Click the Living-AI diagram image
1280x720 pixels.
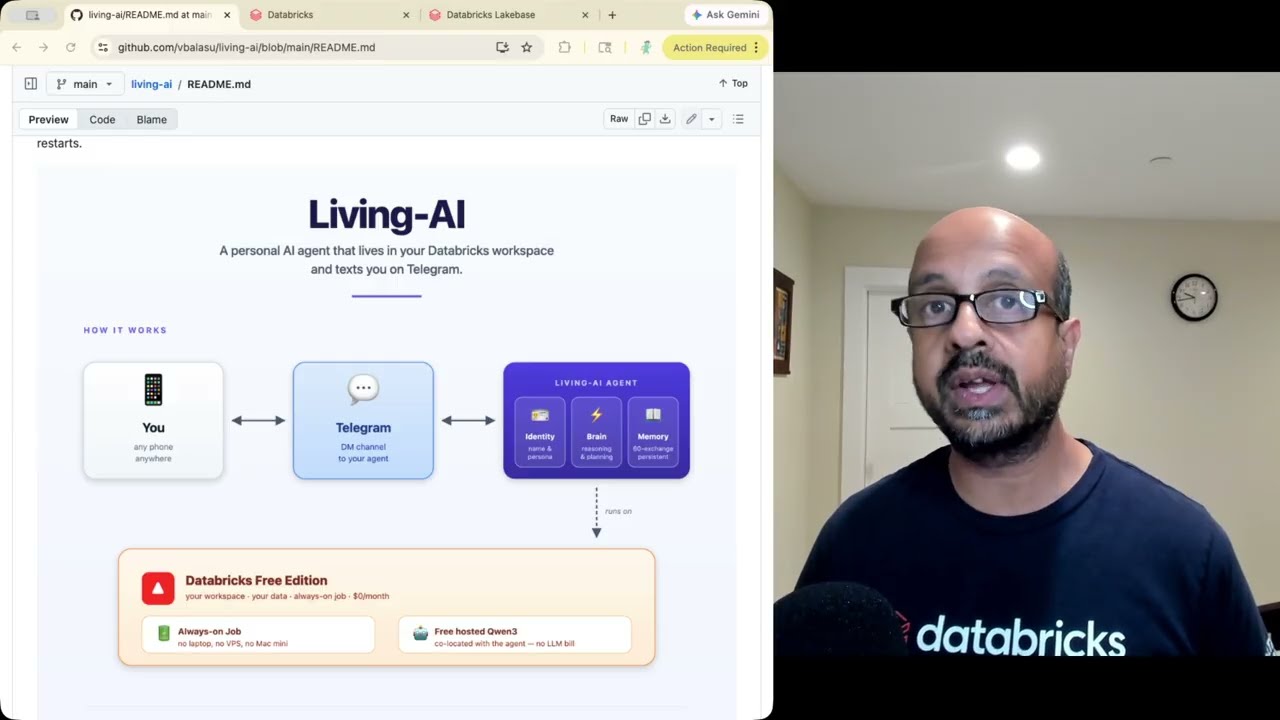[x=386, y=440]
